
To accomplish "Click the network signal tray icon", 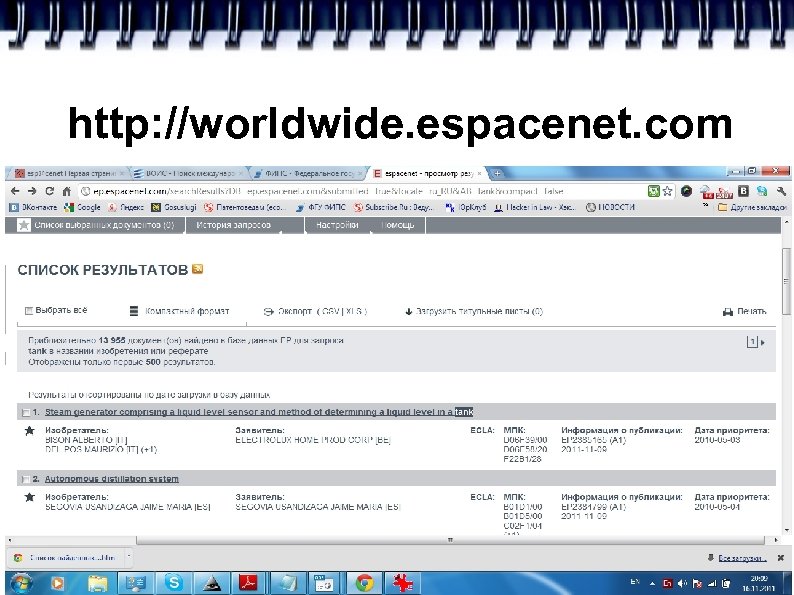I will 711,583.
